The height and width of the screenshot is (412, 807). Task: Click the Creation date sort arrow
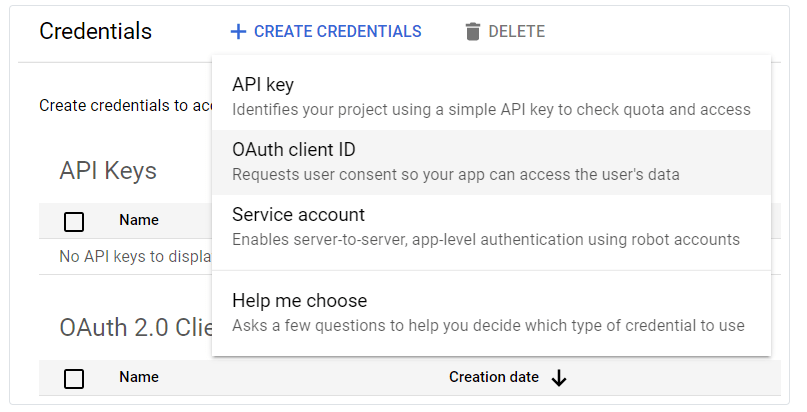tap(559, 378)
